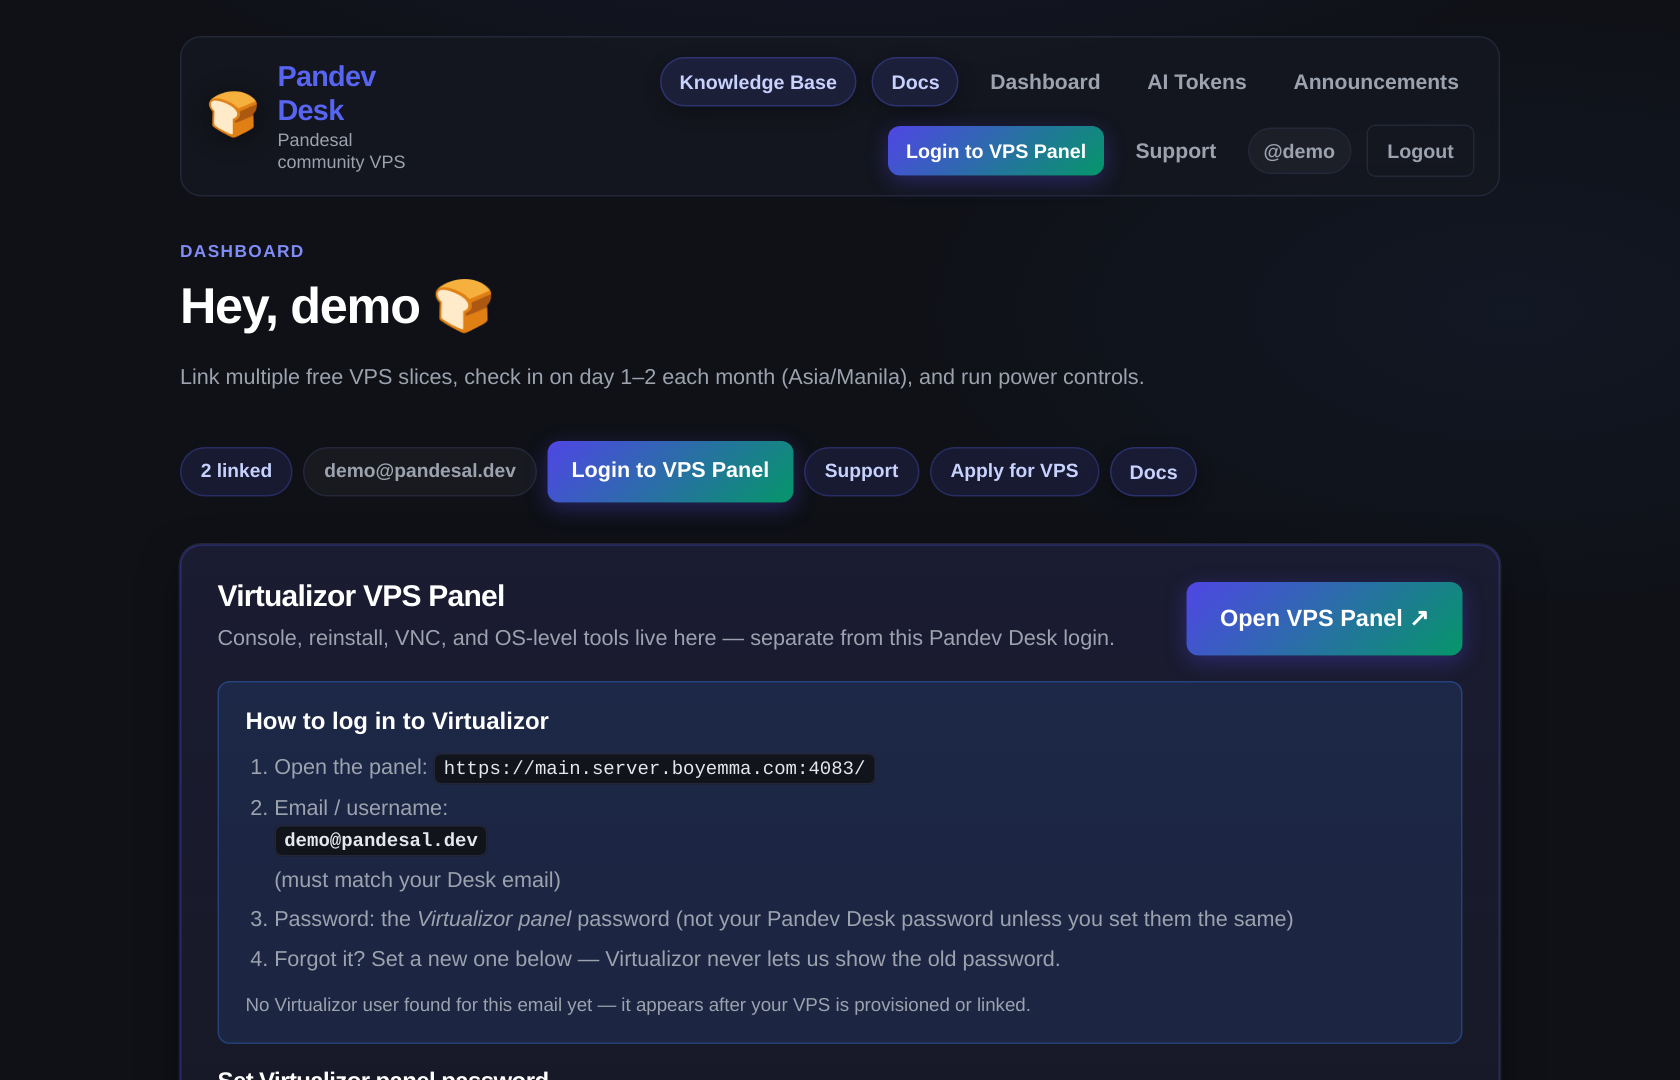Click the No Virtualizor user found notice
This screenshot has height=1080, width=1680.
pyautogui.click(x=638, y=1004)
